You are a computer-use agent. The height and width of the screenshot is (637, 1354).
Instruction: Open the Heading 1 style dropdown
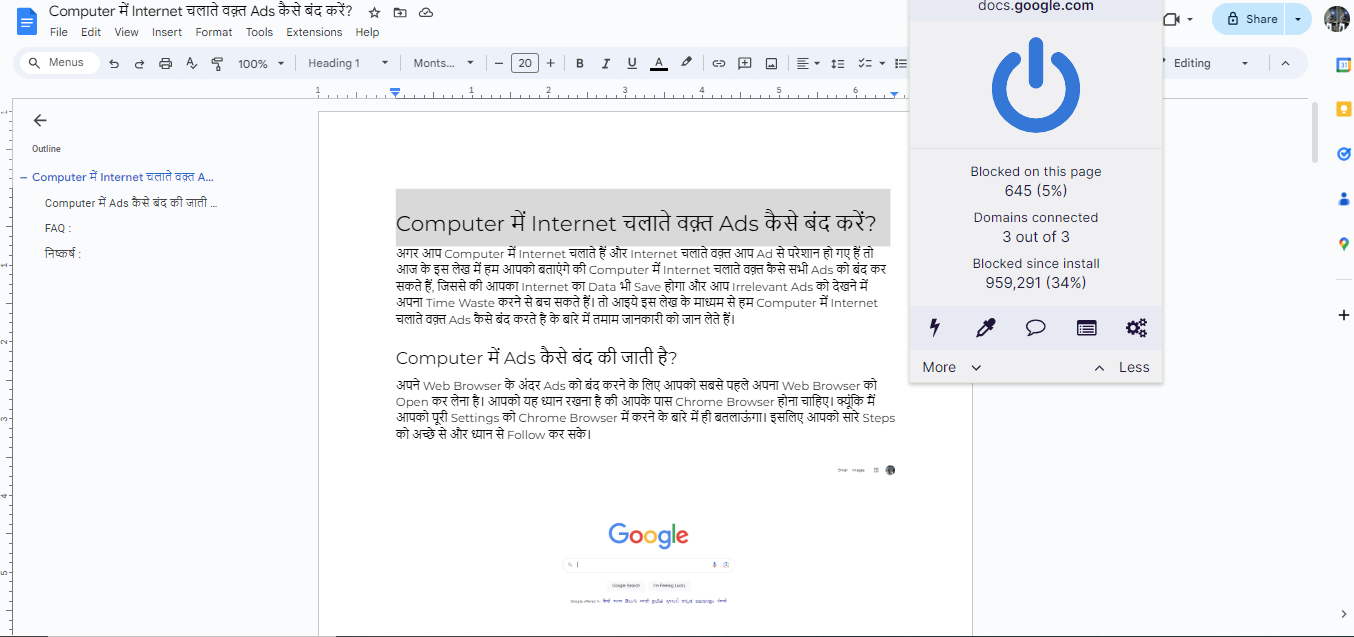347,63
